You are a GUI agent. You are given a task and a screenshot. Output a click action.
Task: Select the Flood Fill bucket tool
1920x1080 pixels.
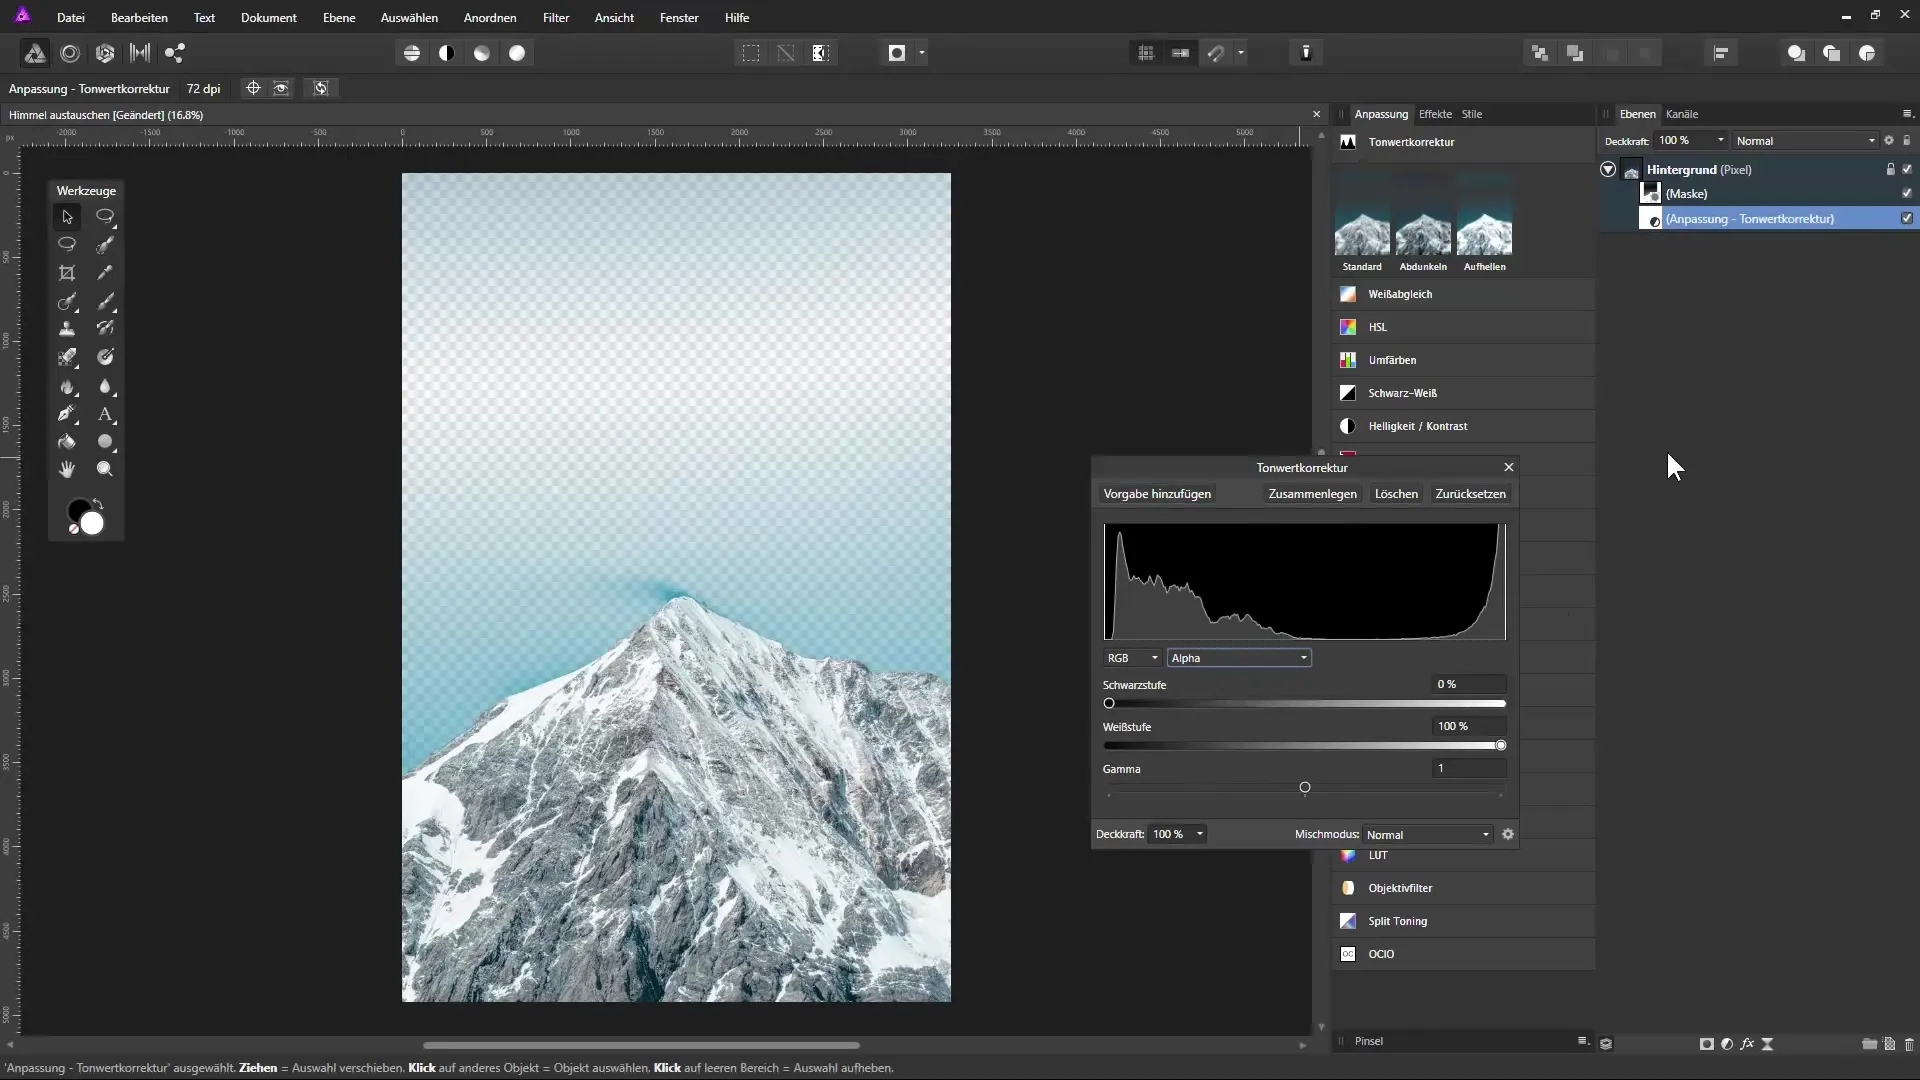tap(67, 442)
